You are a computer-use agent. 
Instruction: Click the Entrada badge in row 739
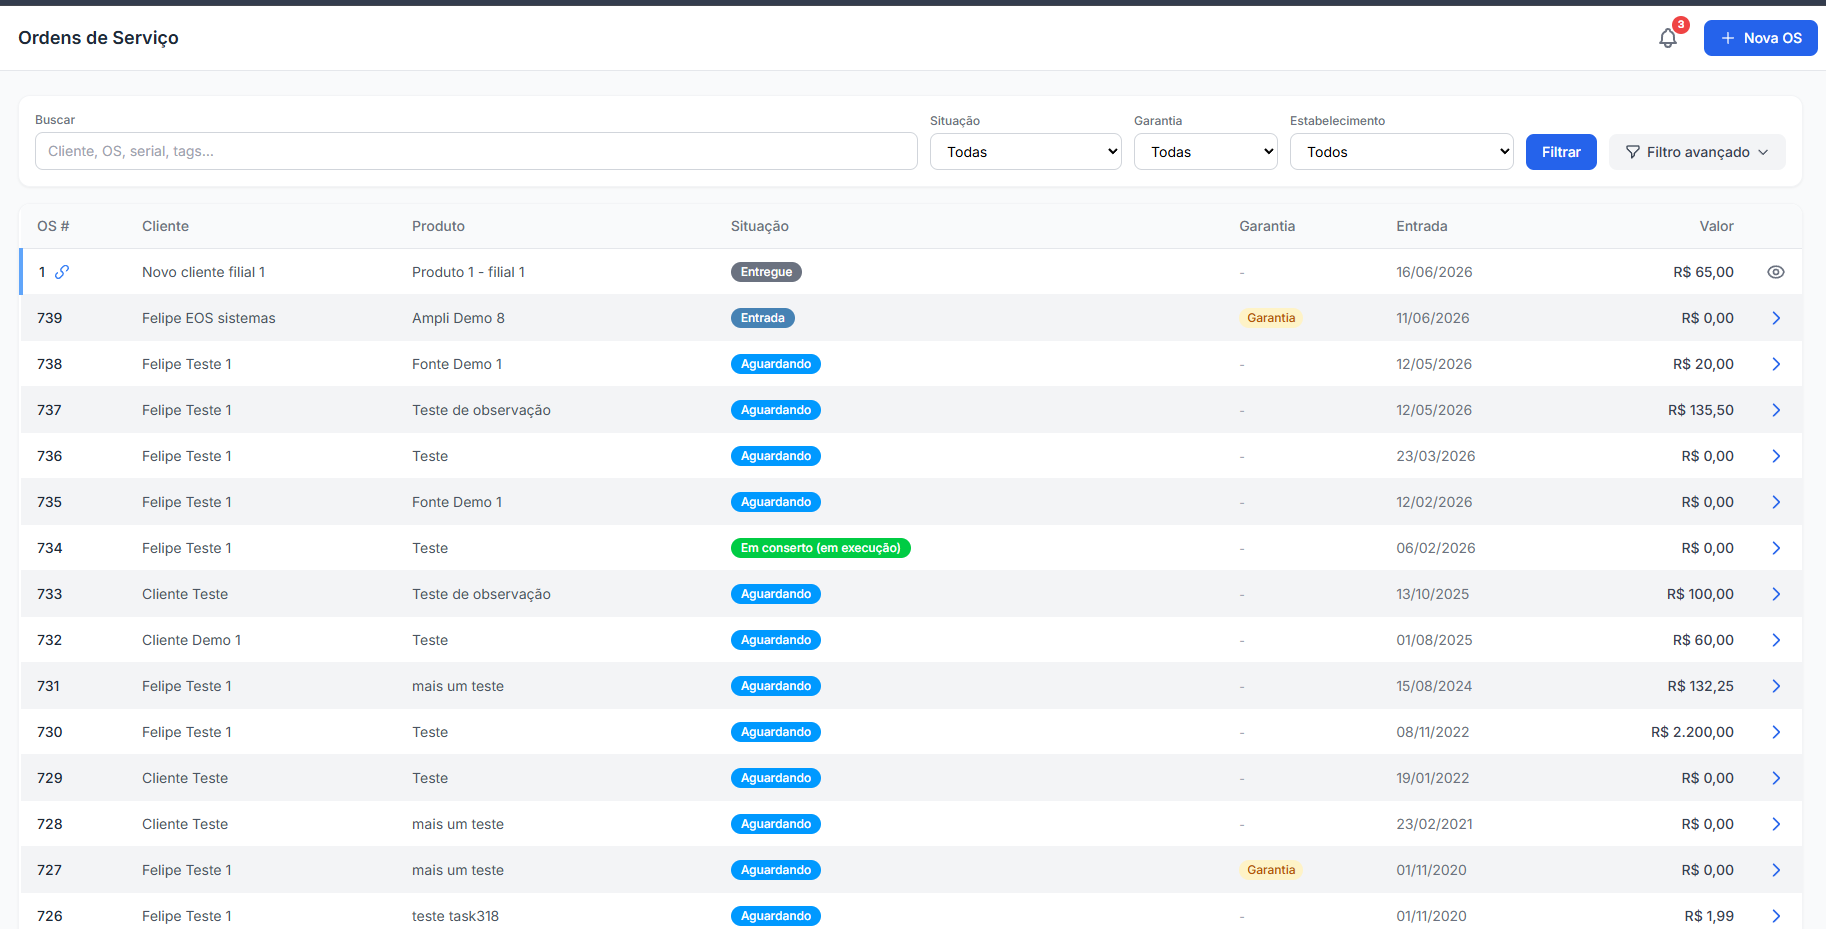pos(762,318)
